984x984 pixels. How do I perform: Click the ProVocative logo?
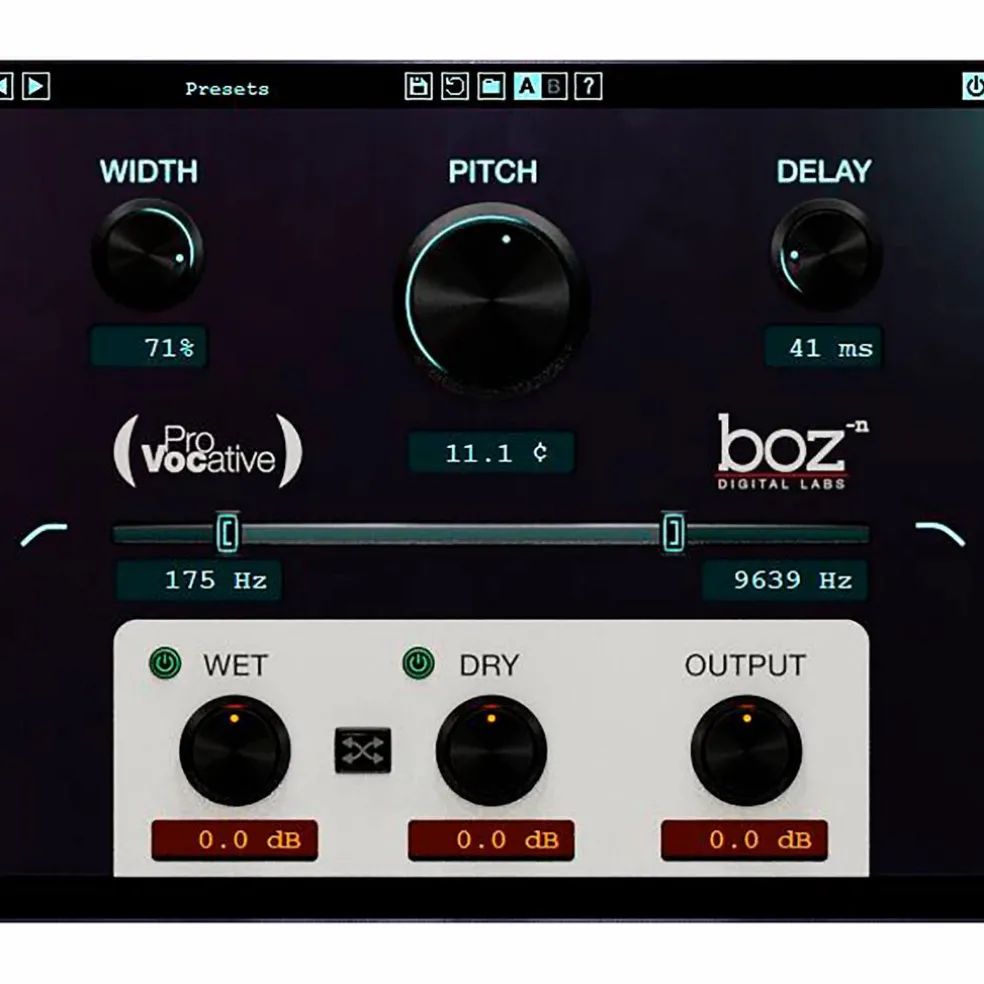(x=208, y=451)
